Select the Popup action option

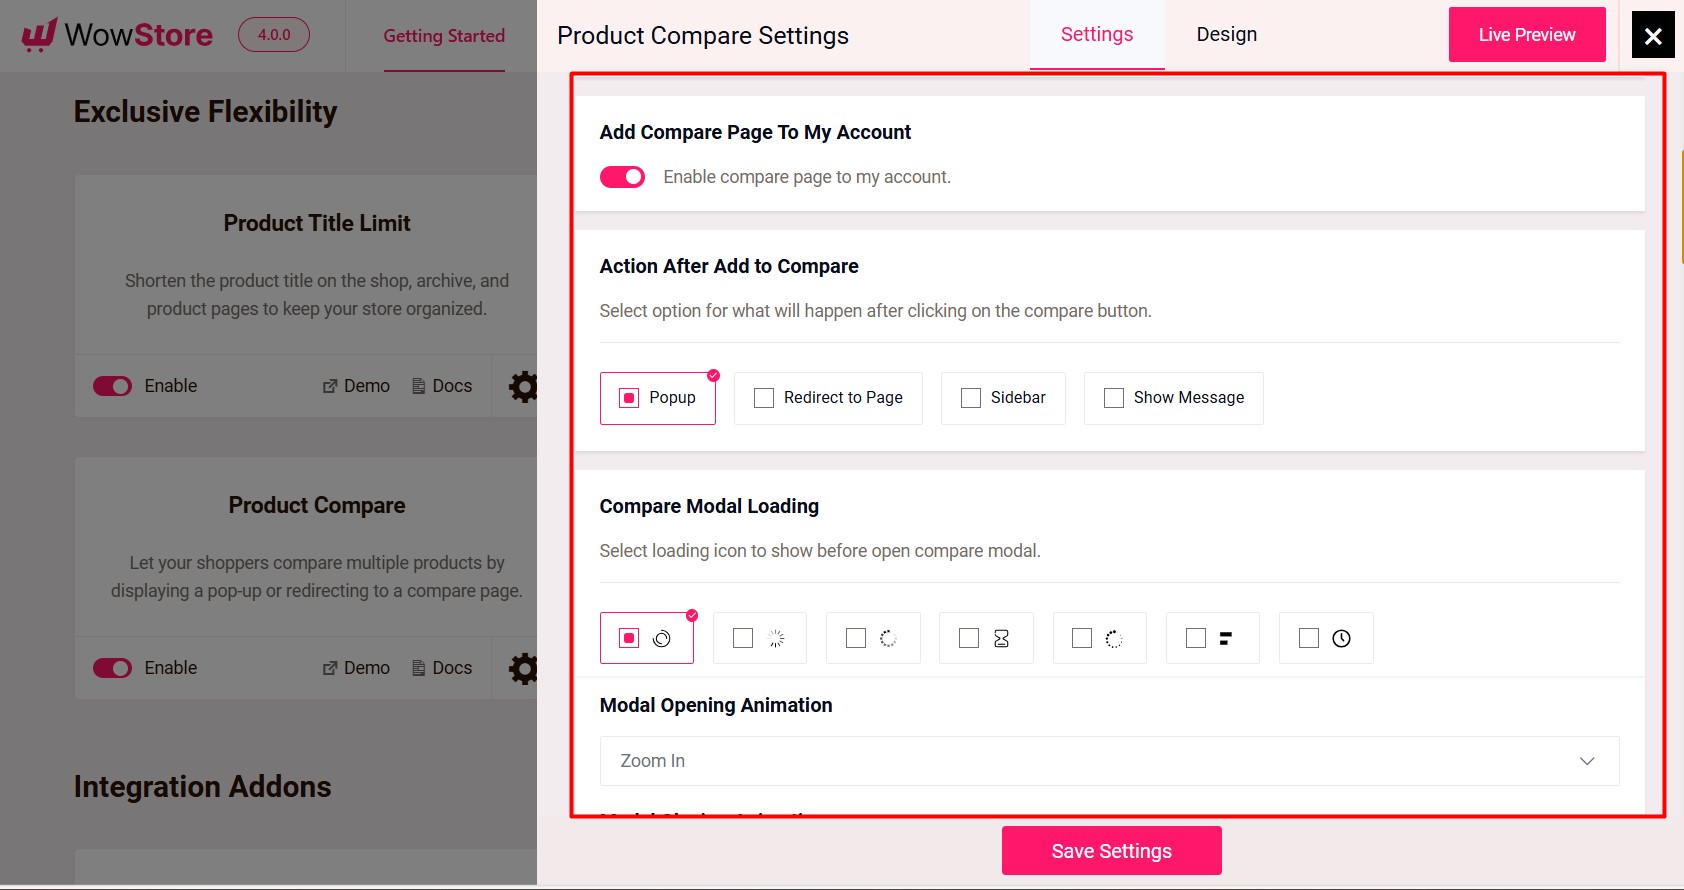pos(658,398)
